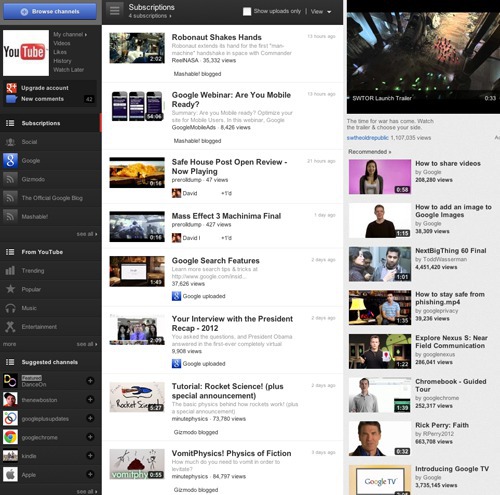The image size is (500, 495).
Task: Open Explore Nexus S thumbnail
Action: point(380,351)
